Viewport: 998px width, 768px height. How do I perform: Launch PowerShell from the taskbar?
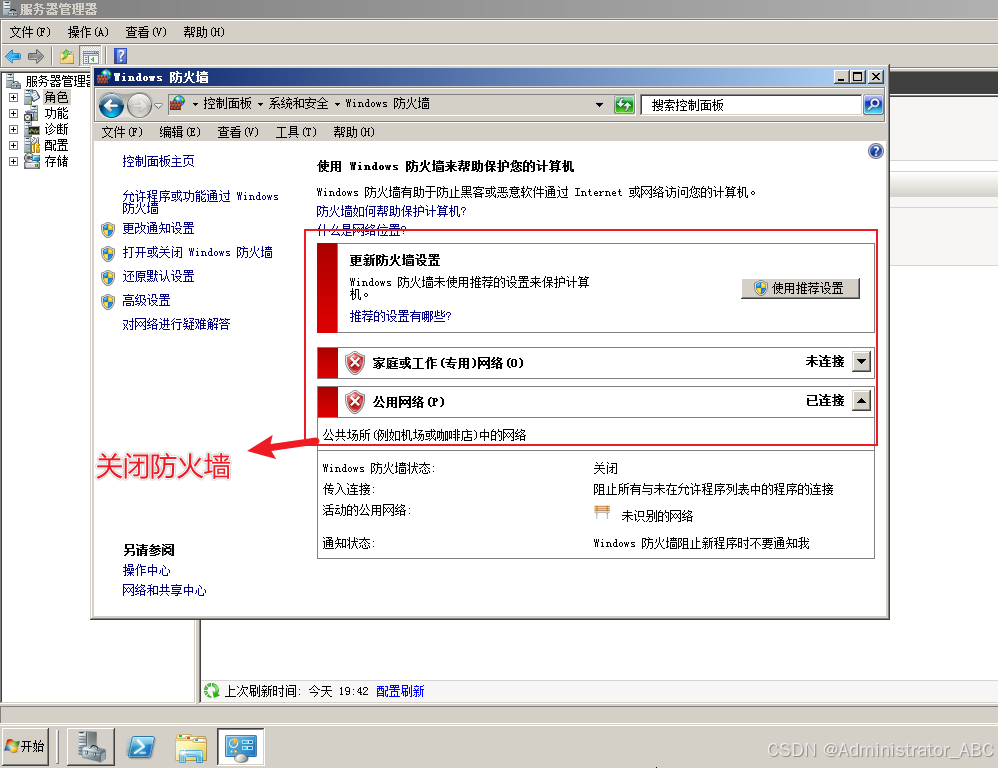point(141,746)
